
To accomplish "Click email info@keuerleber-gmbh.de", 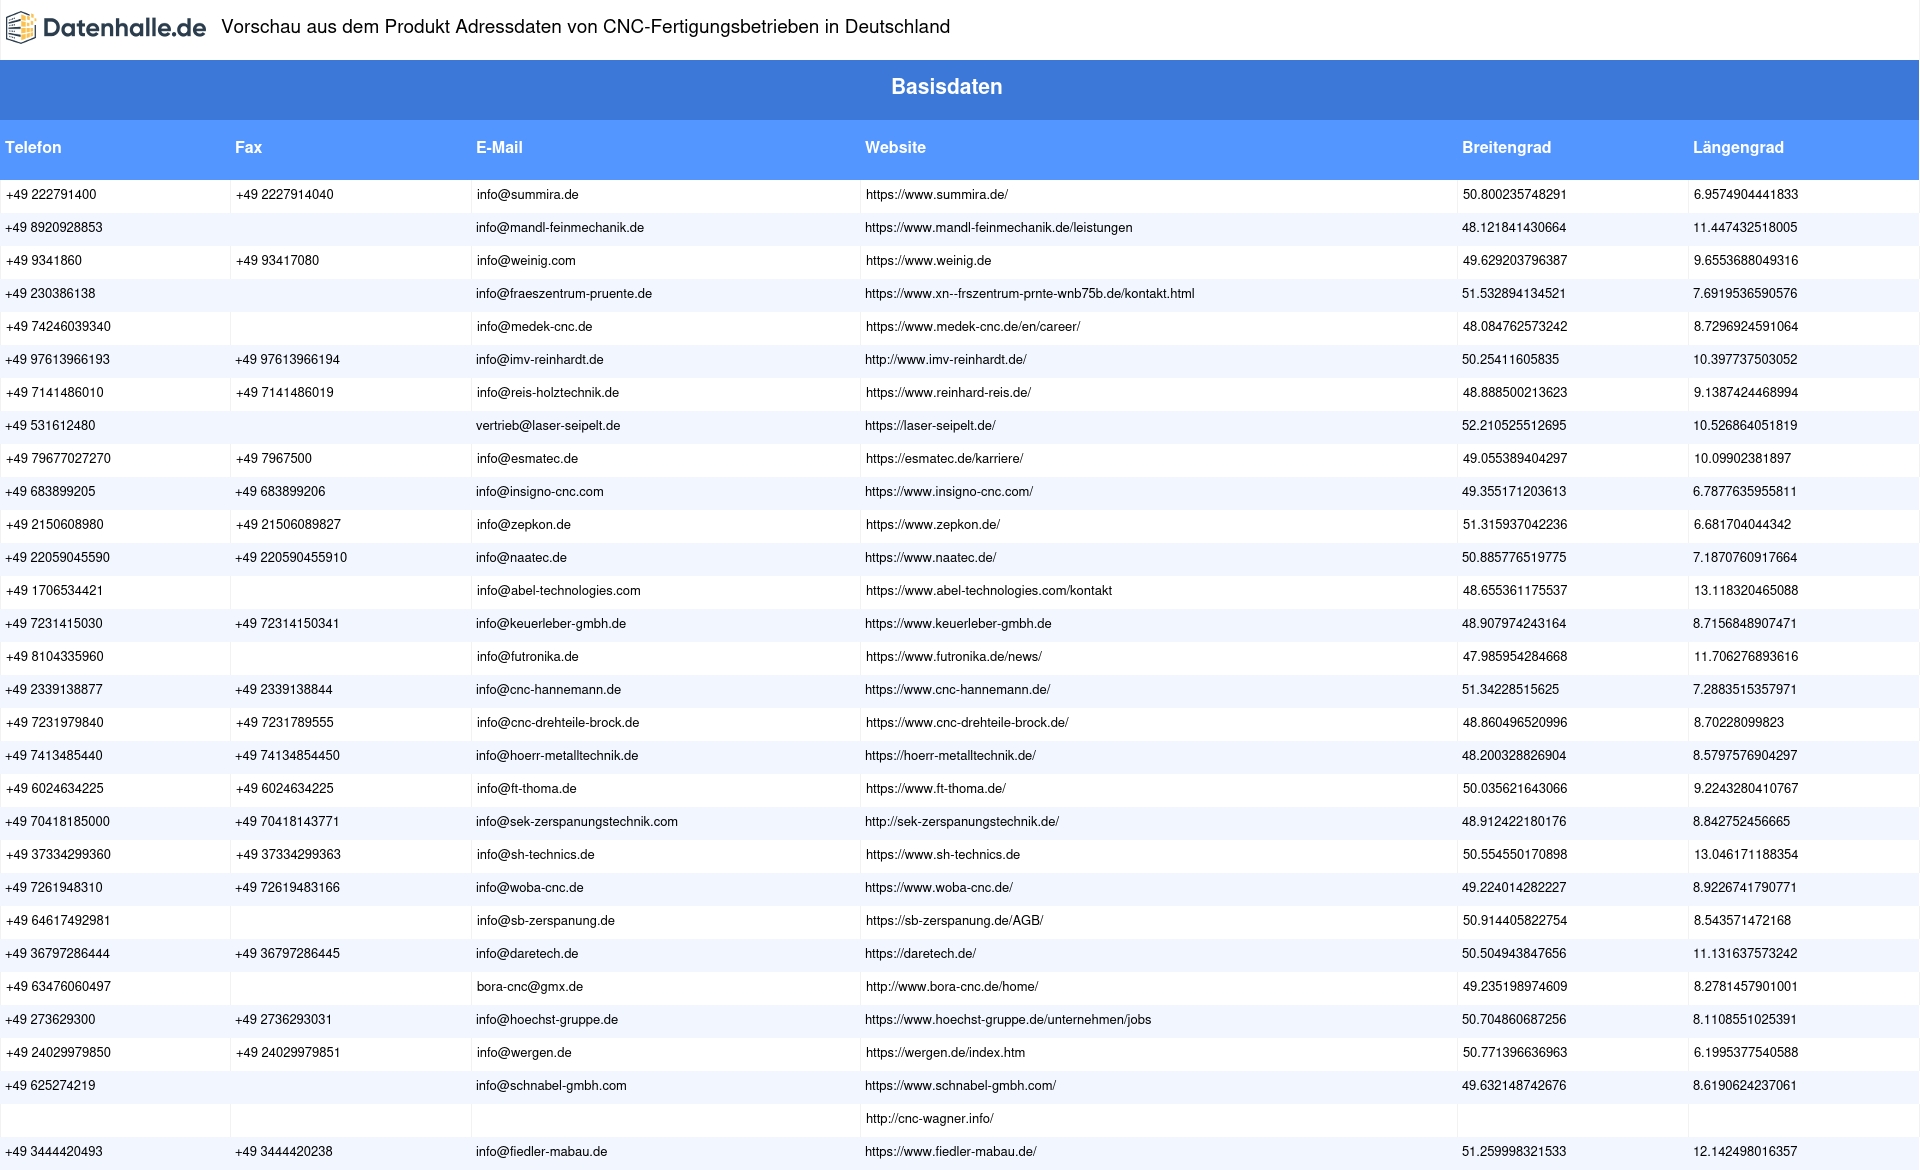I will [551, 624].
